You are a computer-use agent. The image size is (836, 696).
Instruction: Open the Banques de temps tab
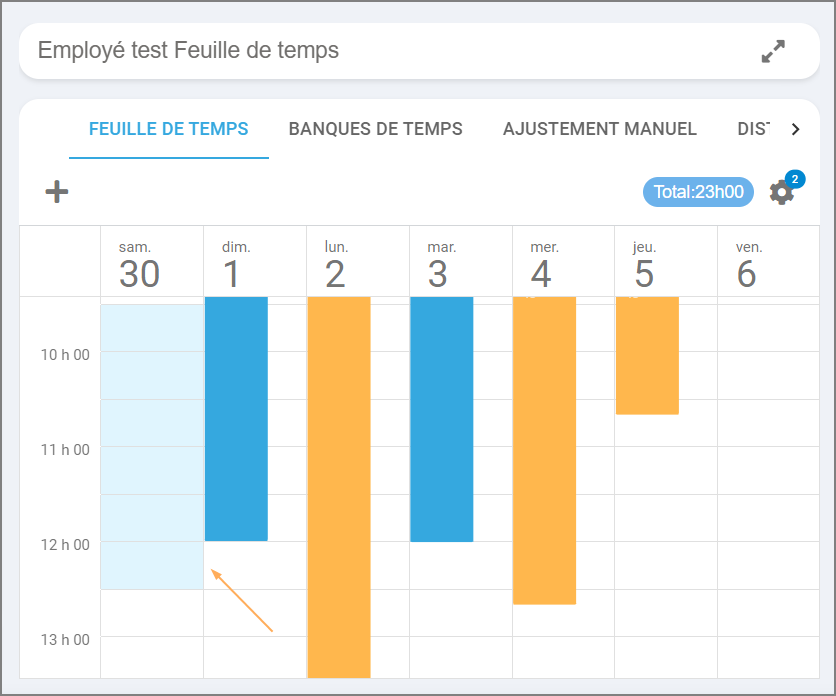pos(375,129)
